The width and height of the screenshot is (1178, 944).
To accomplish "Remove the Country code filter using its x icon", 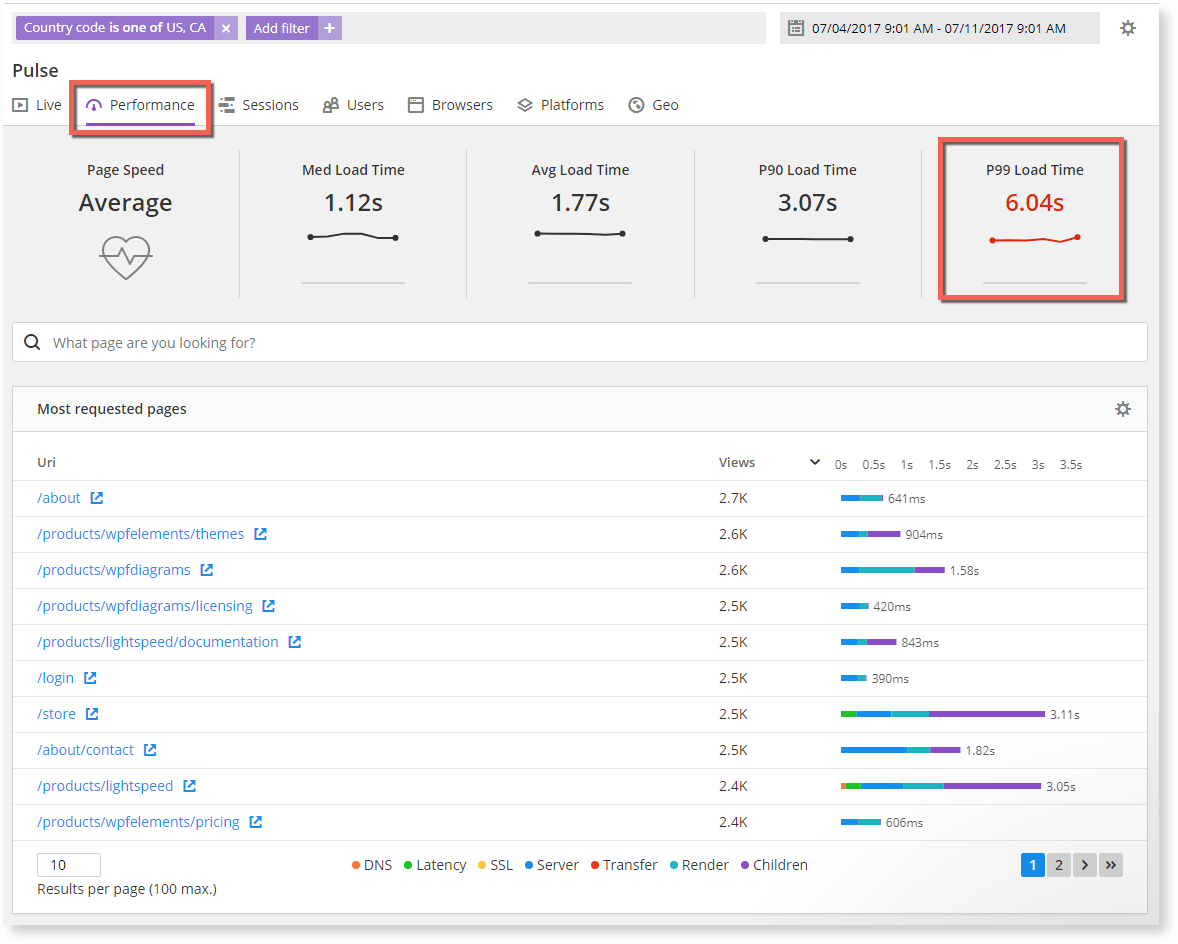I will click(x=226, y=27).
